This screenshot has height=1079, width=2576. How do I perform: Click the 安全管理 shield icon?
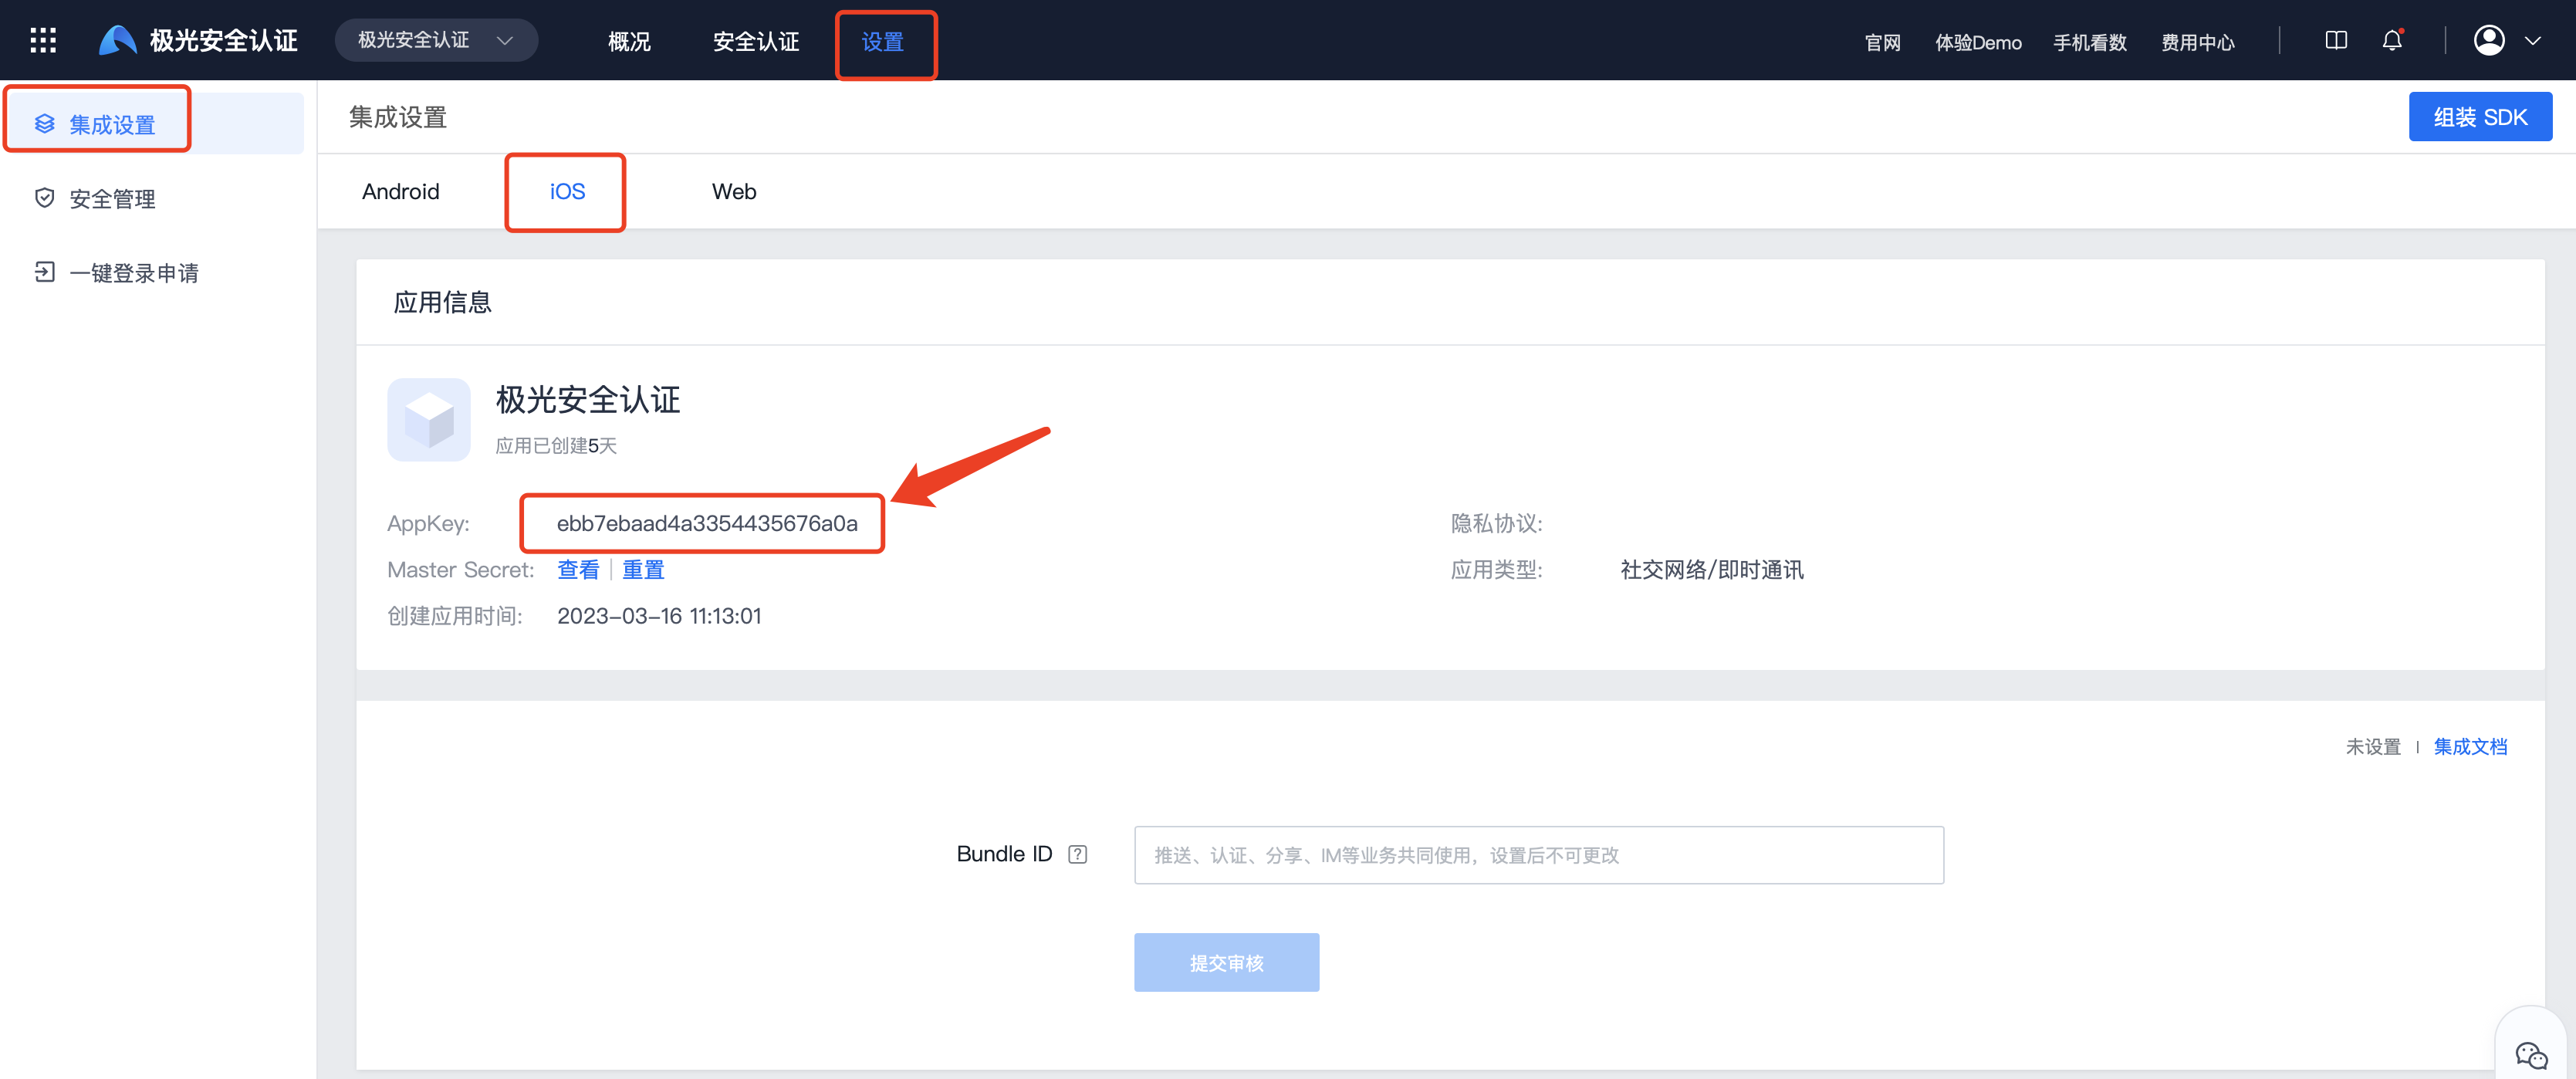point(45,198)
